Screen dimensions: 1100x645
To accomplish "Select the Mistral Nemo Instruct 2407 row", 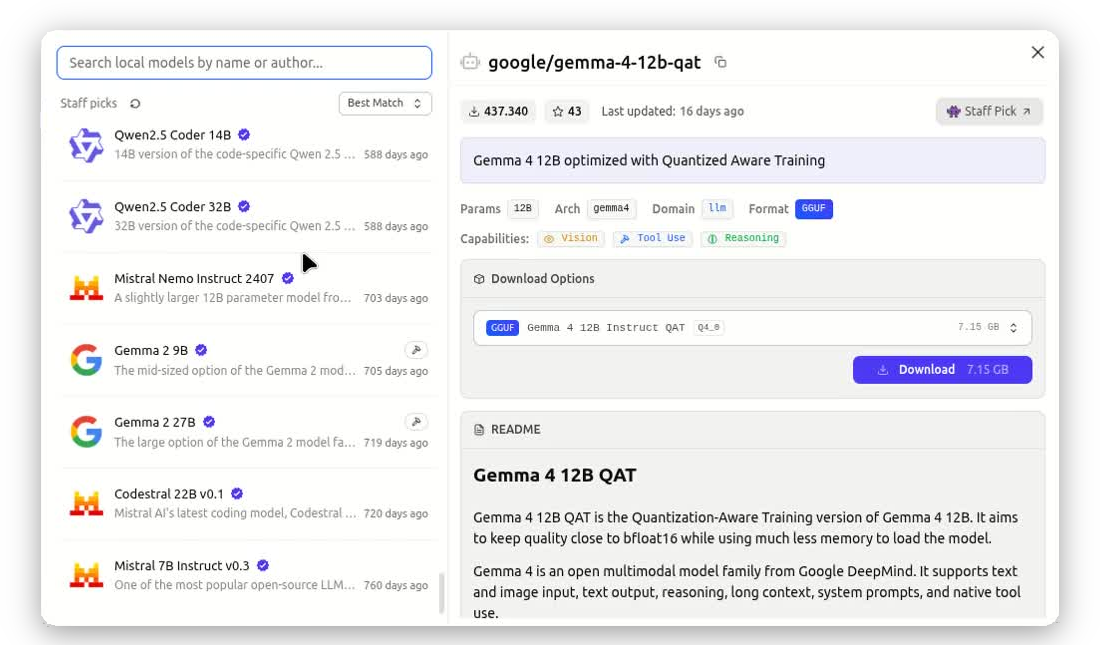I will (x=247, y=288).
